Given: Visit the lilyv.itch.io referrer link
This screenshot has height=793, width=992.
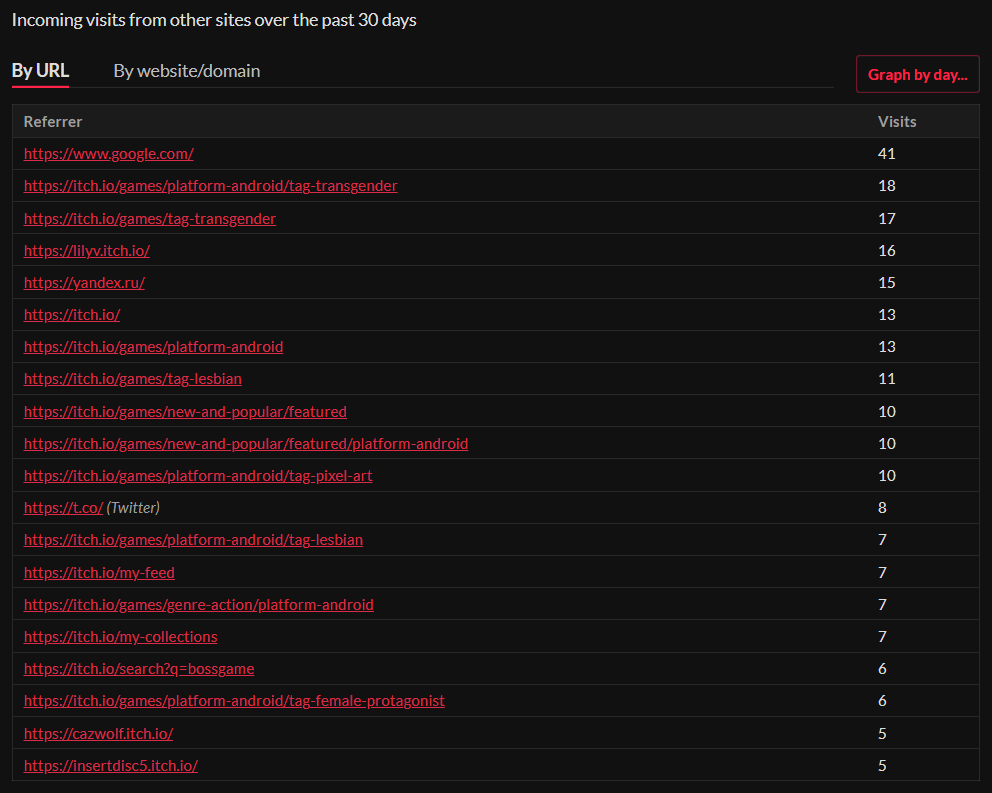Looking at the screenshot, I should coord(87,250).
